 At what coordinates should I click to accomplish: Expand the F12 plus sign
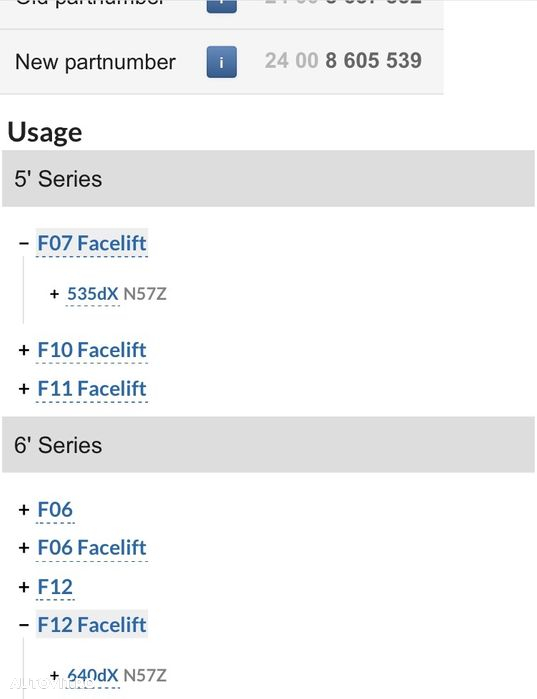pos(24,587)
